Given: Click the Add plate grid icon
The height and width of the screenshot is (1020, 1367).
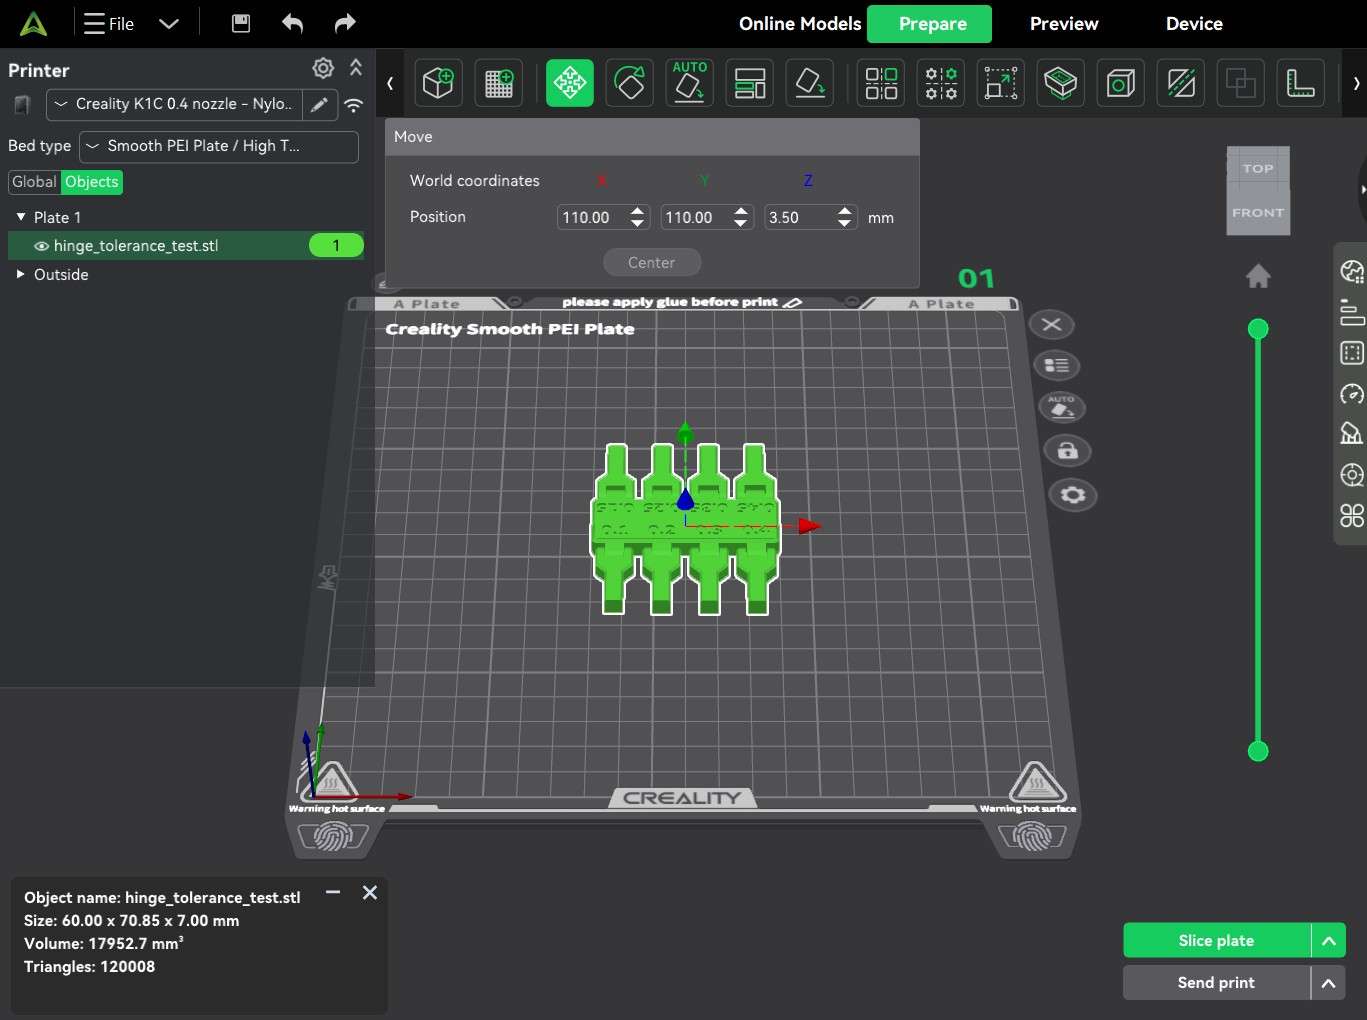Looking at the screenshot, I should [498, 83].
